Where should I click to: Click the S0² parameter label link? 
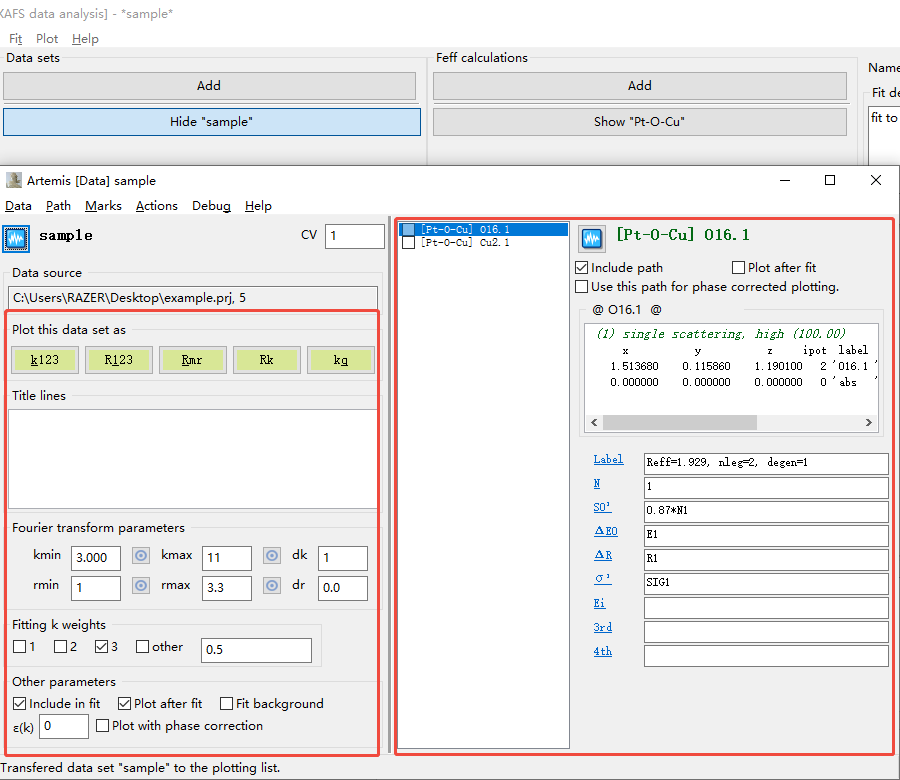click(602, 507)
